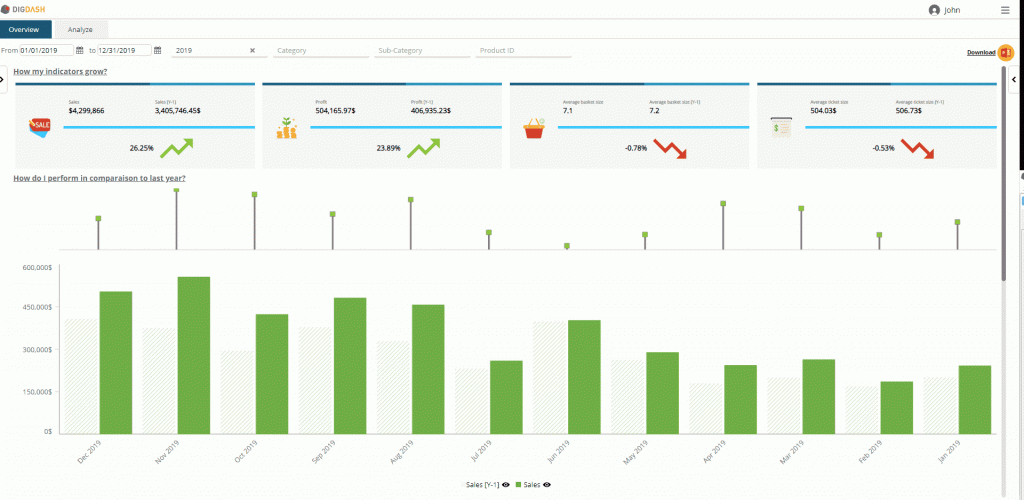Click 'How my indicators grow?' heading

[x=60, y=72]
